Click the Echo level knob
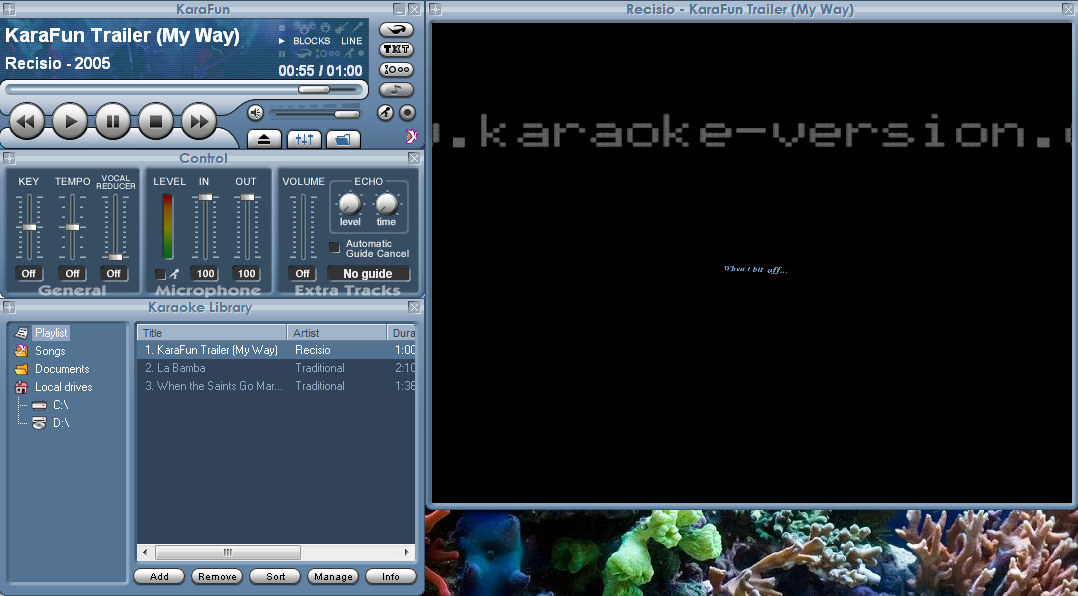The height and width of the screenshot is (596, 1078). pos(350,204)
